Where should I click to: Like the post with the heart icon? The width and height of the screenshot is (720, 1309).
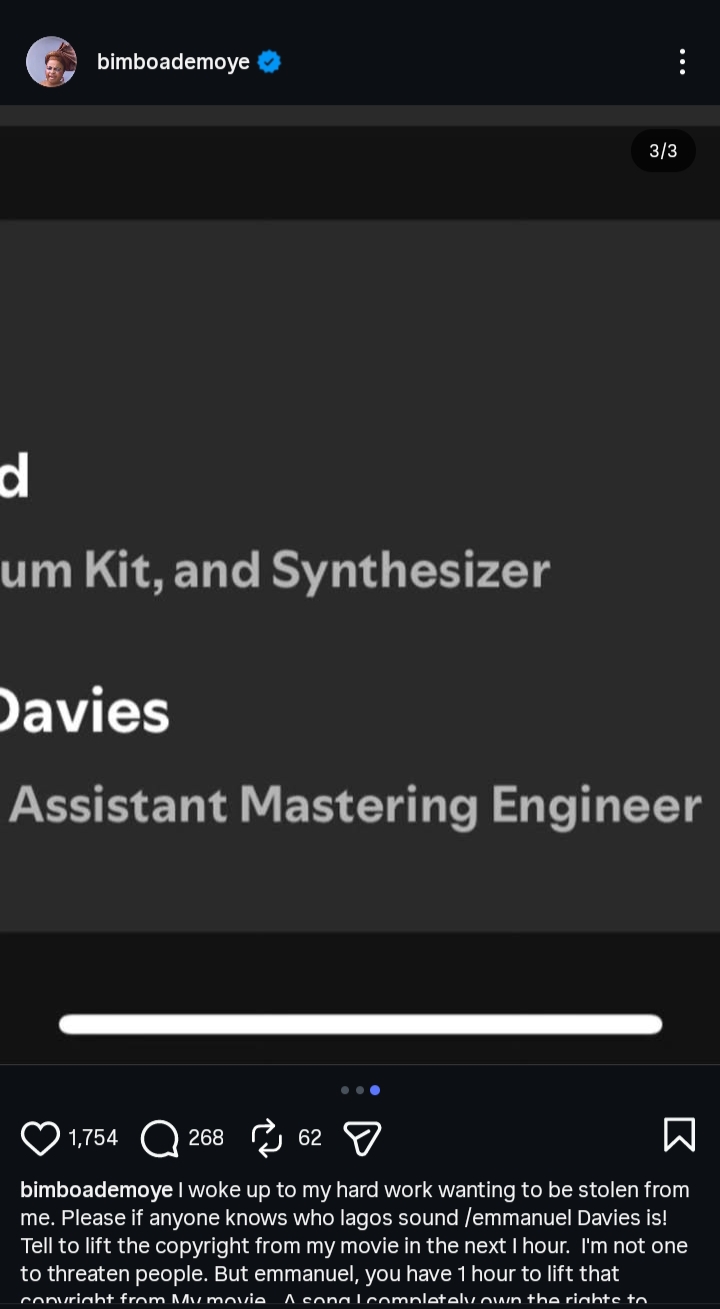point(41,1138)
